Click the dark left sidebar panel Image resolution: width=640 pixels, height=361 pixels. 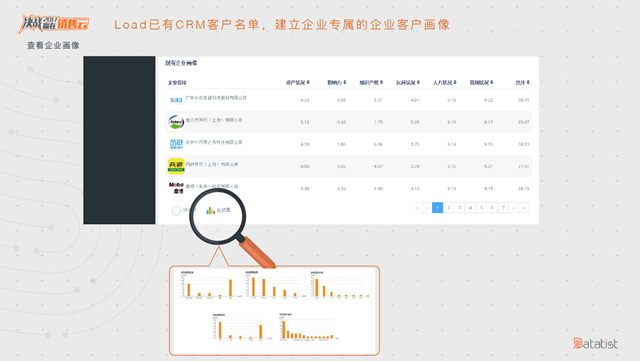(119, 140)
